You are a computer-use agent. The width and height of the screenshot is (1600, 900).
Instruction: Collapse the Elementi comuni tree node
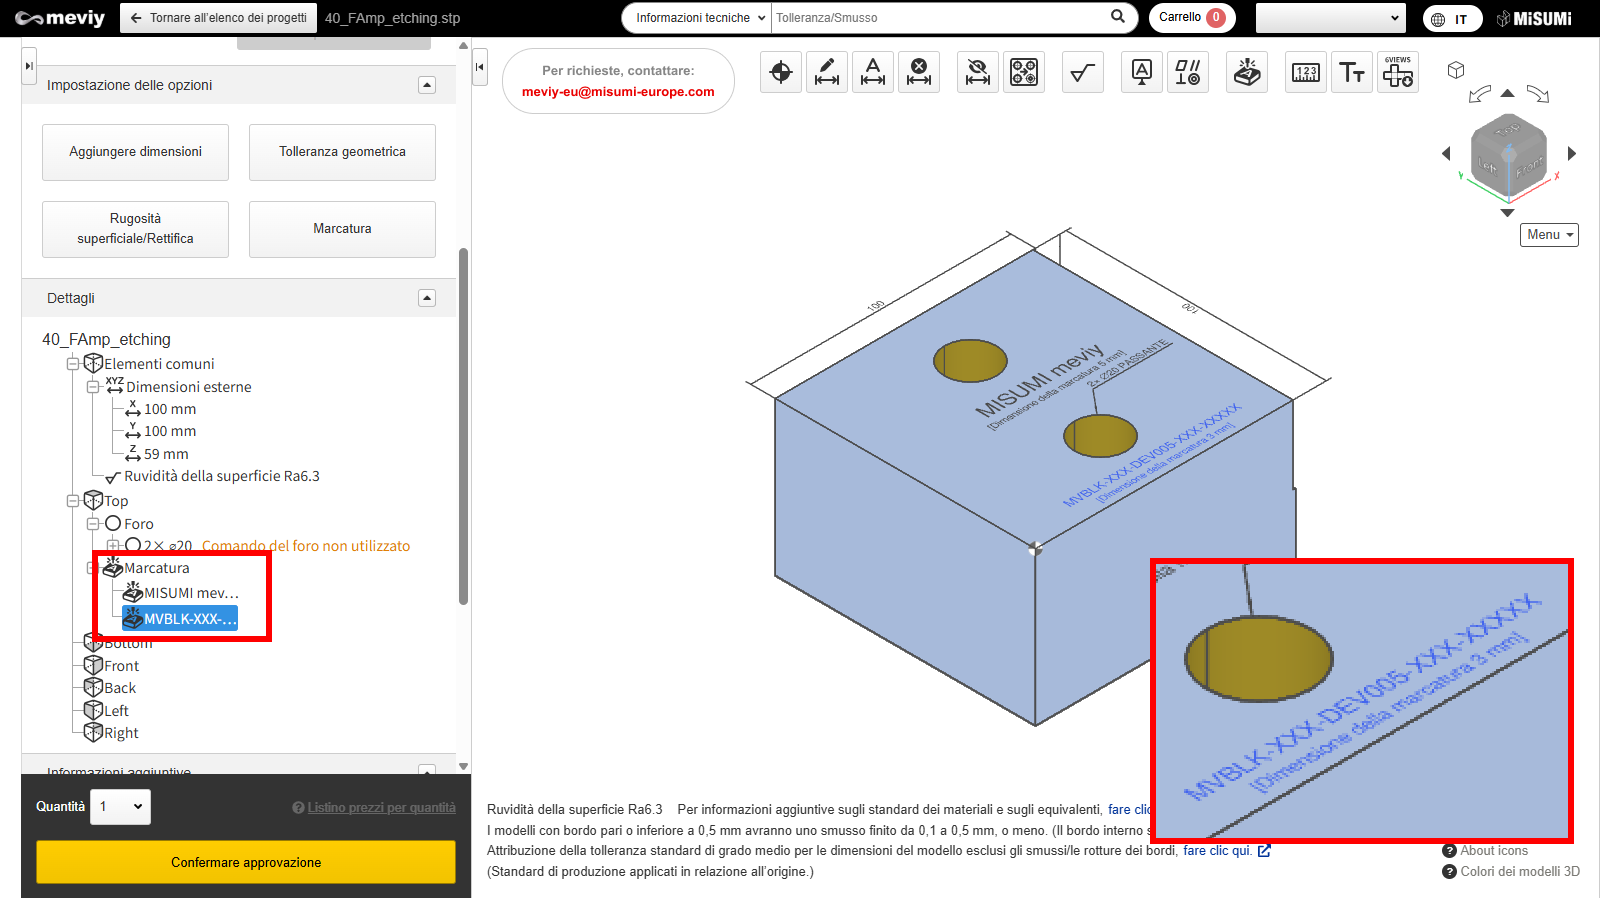point(73,364)
